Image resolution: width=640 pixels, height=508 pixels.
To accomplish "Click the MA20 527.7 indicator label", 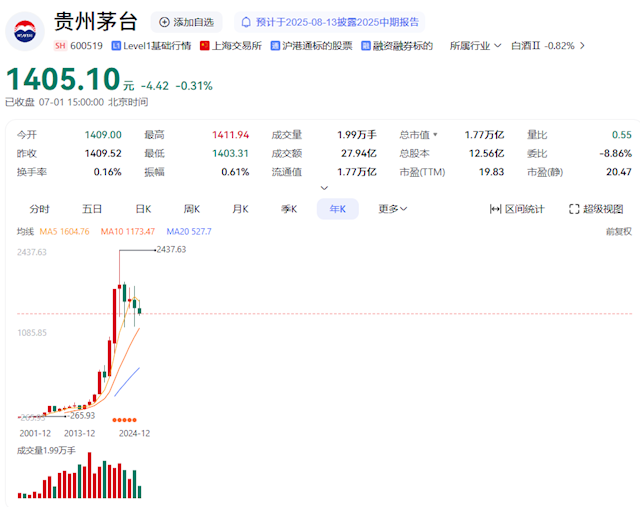I will (x=189, y=231).
